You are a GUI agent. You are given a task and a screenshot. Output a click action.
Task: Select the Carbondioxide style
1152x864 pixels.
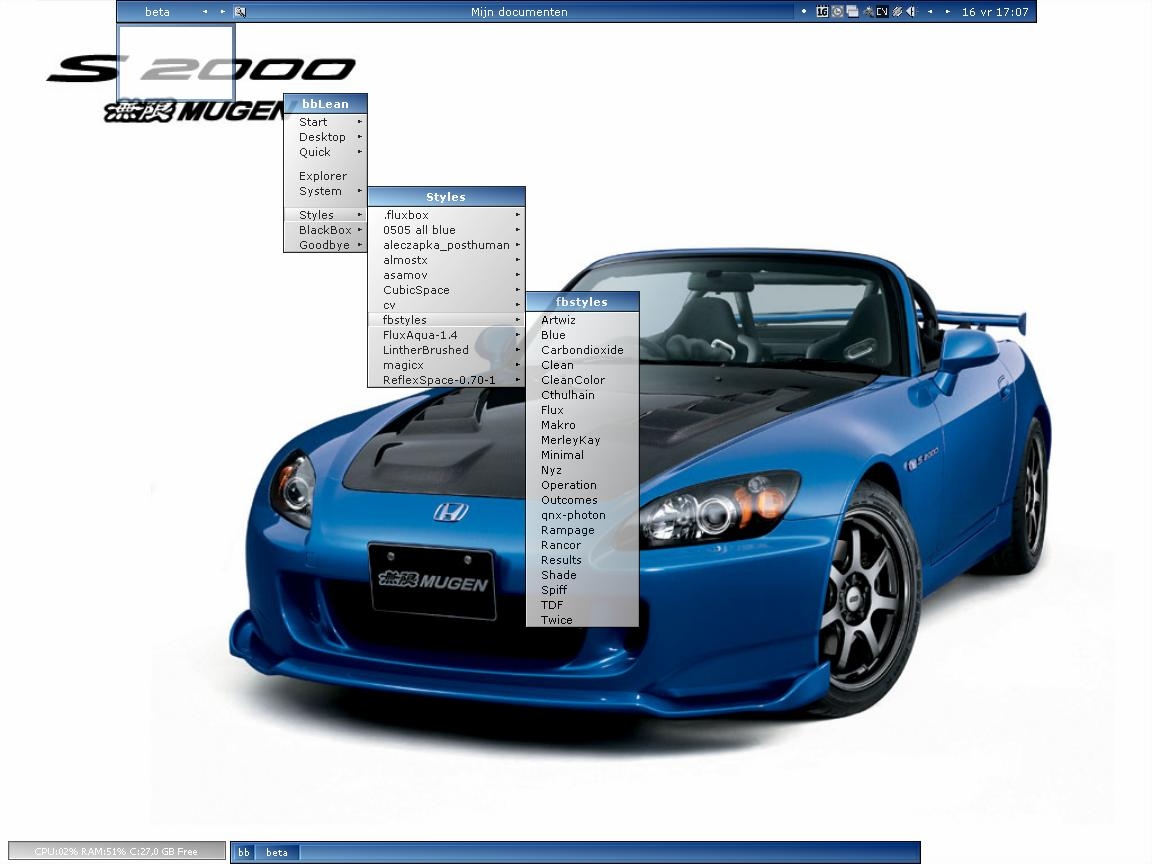582,350
